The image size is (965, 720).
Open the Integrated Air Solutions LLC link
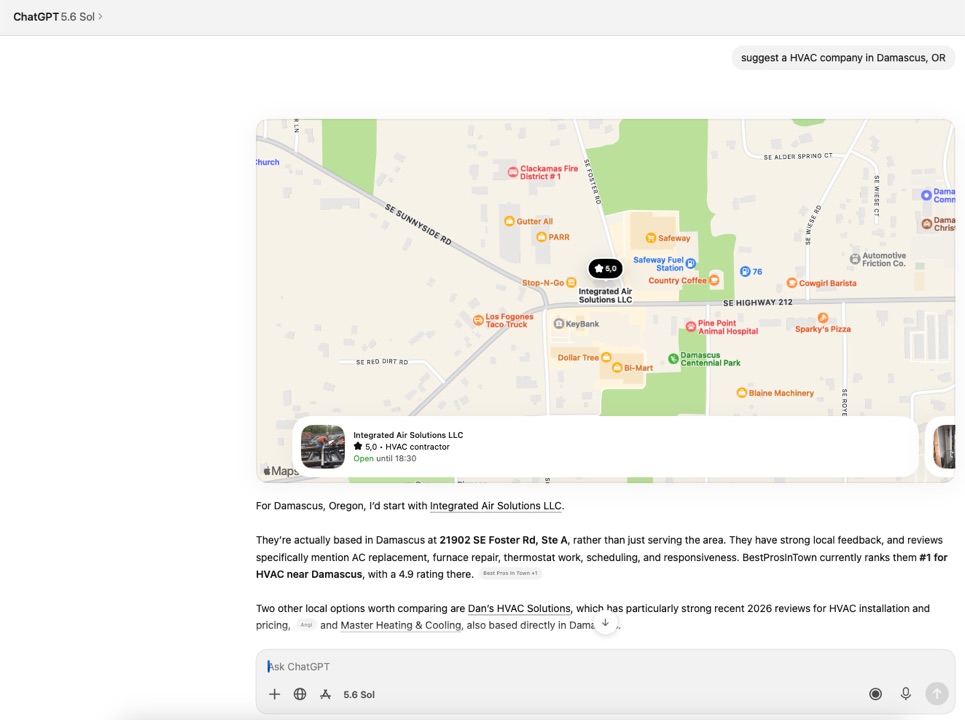[x=495, y=506]
